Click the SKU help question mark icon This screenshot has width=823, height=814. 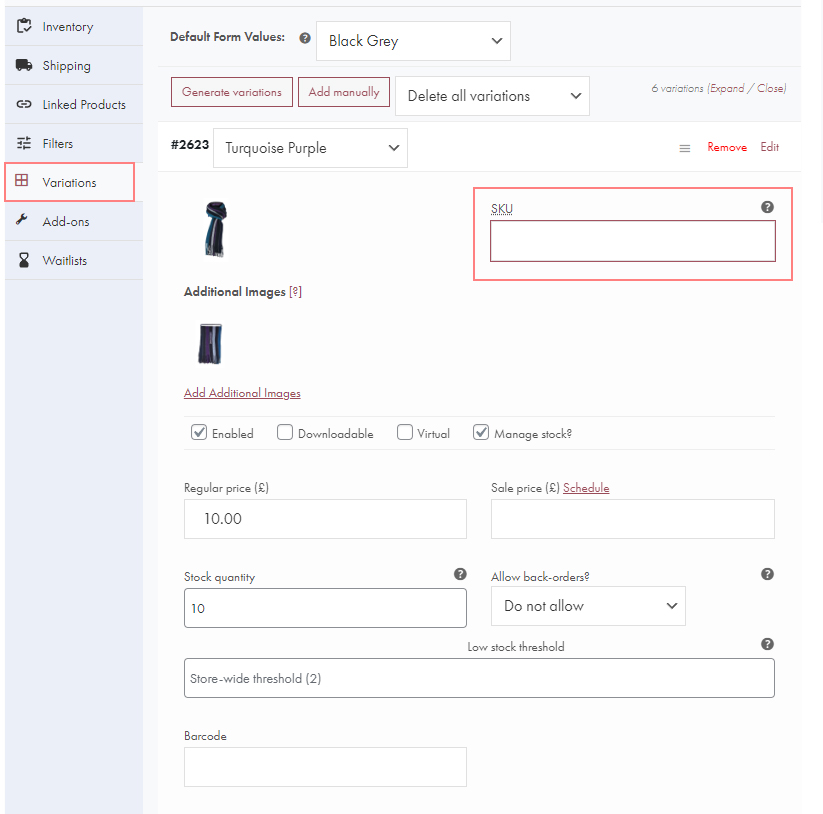[x=767, y=207]
